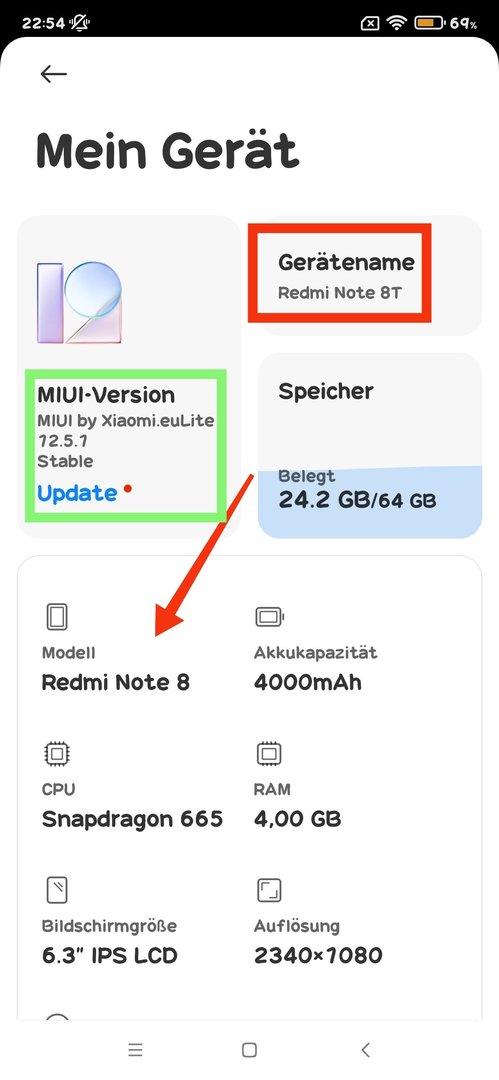The width and height of the screenshot is (499, 1080).
Task: Tap the CPU chip icon
Action: click(57, 754)
